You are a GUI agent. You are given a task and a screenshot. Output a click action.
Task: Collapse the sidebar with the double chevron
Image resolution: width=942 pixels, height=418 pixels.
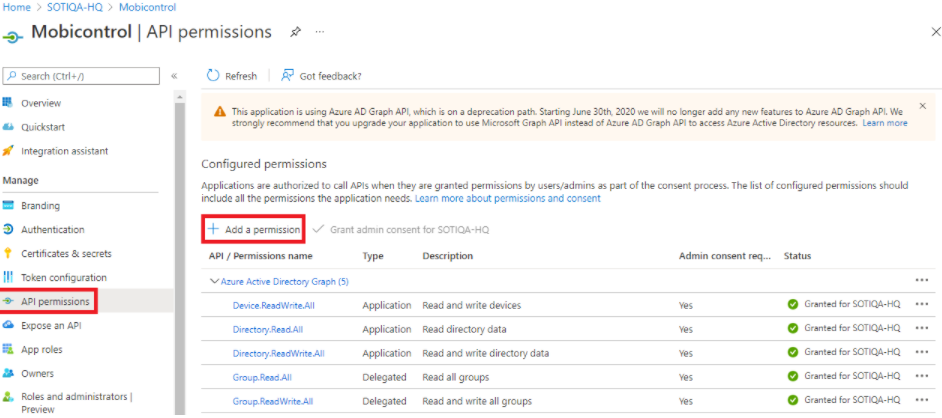(x=174, y=76)
